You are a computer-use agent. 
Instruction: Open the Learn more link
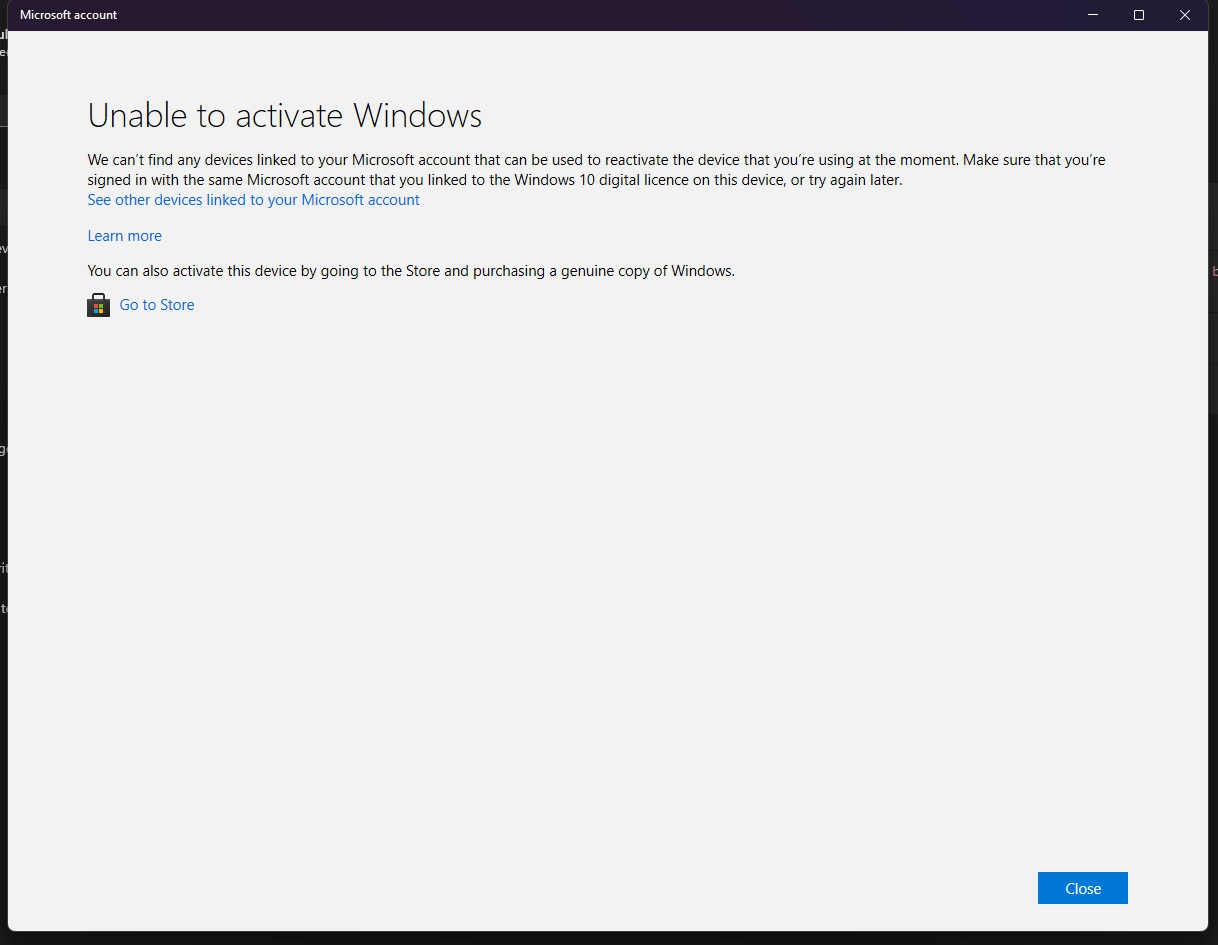124,236
